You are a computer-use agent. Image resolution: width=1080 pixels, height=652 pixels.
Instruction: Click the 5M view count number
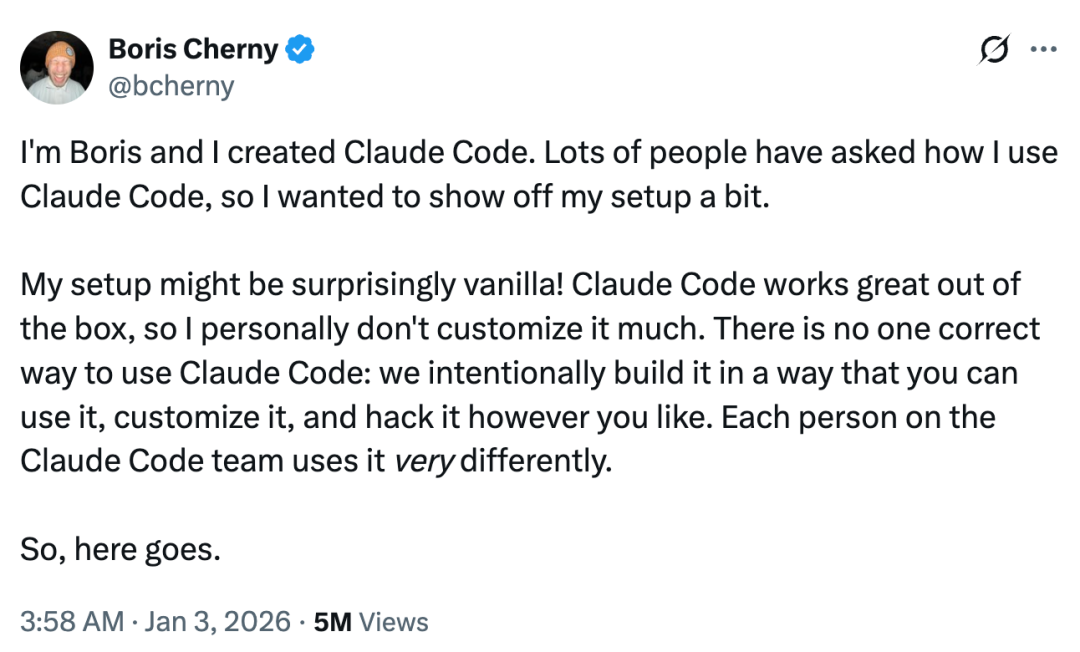coord(332,622)
